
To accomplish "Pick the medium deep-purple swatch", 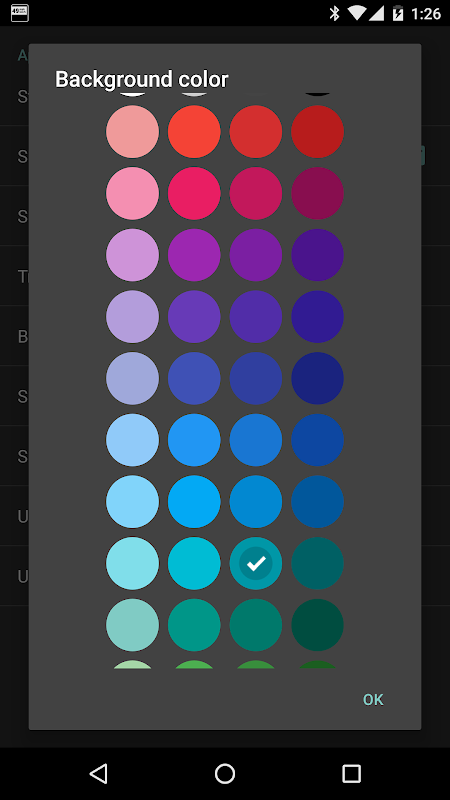I will click(x=194, y=317).
